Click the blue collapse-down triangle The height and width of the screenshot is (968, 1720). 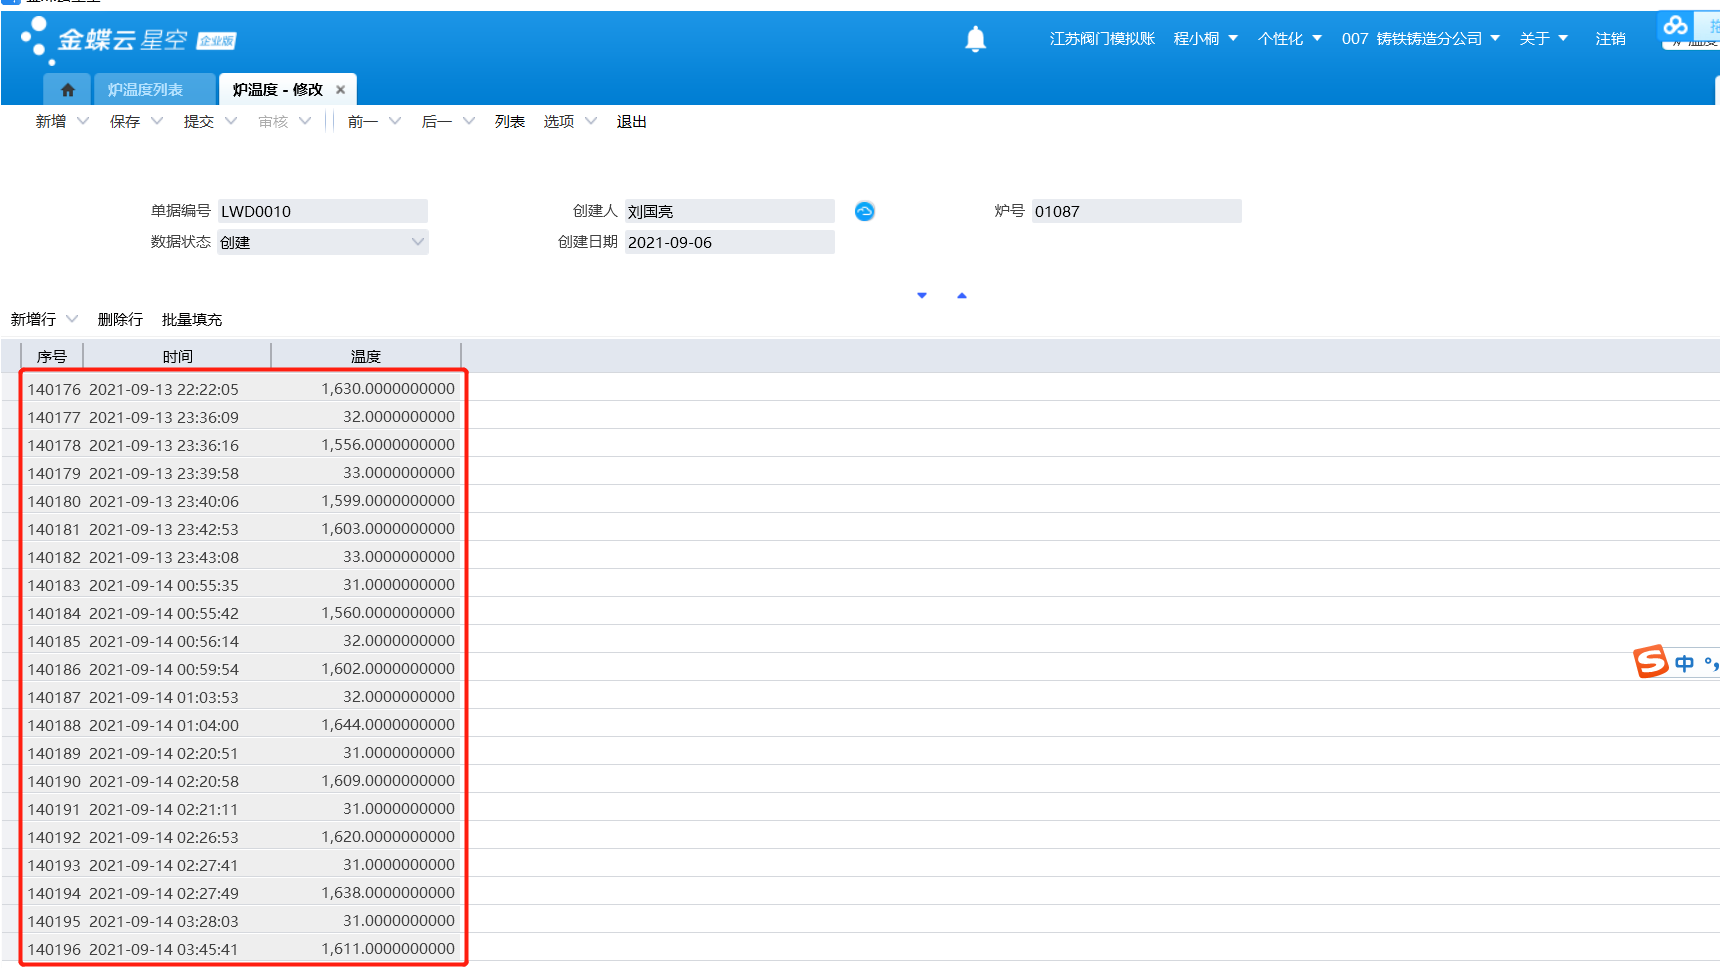click(x=922, y=296)
